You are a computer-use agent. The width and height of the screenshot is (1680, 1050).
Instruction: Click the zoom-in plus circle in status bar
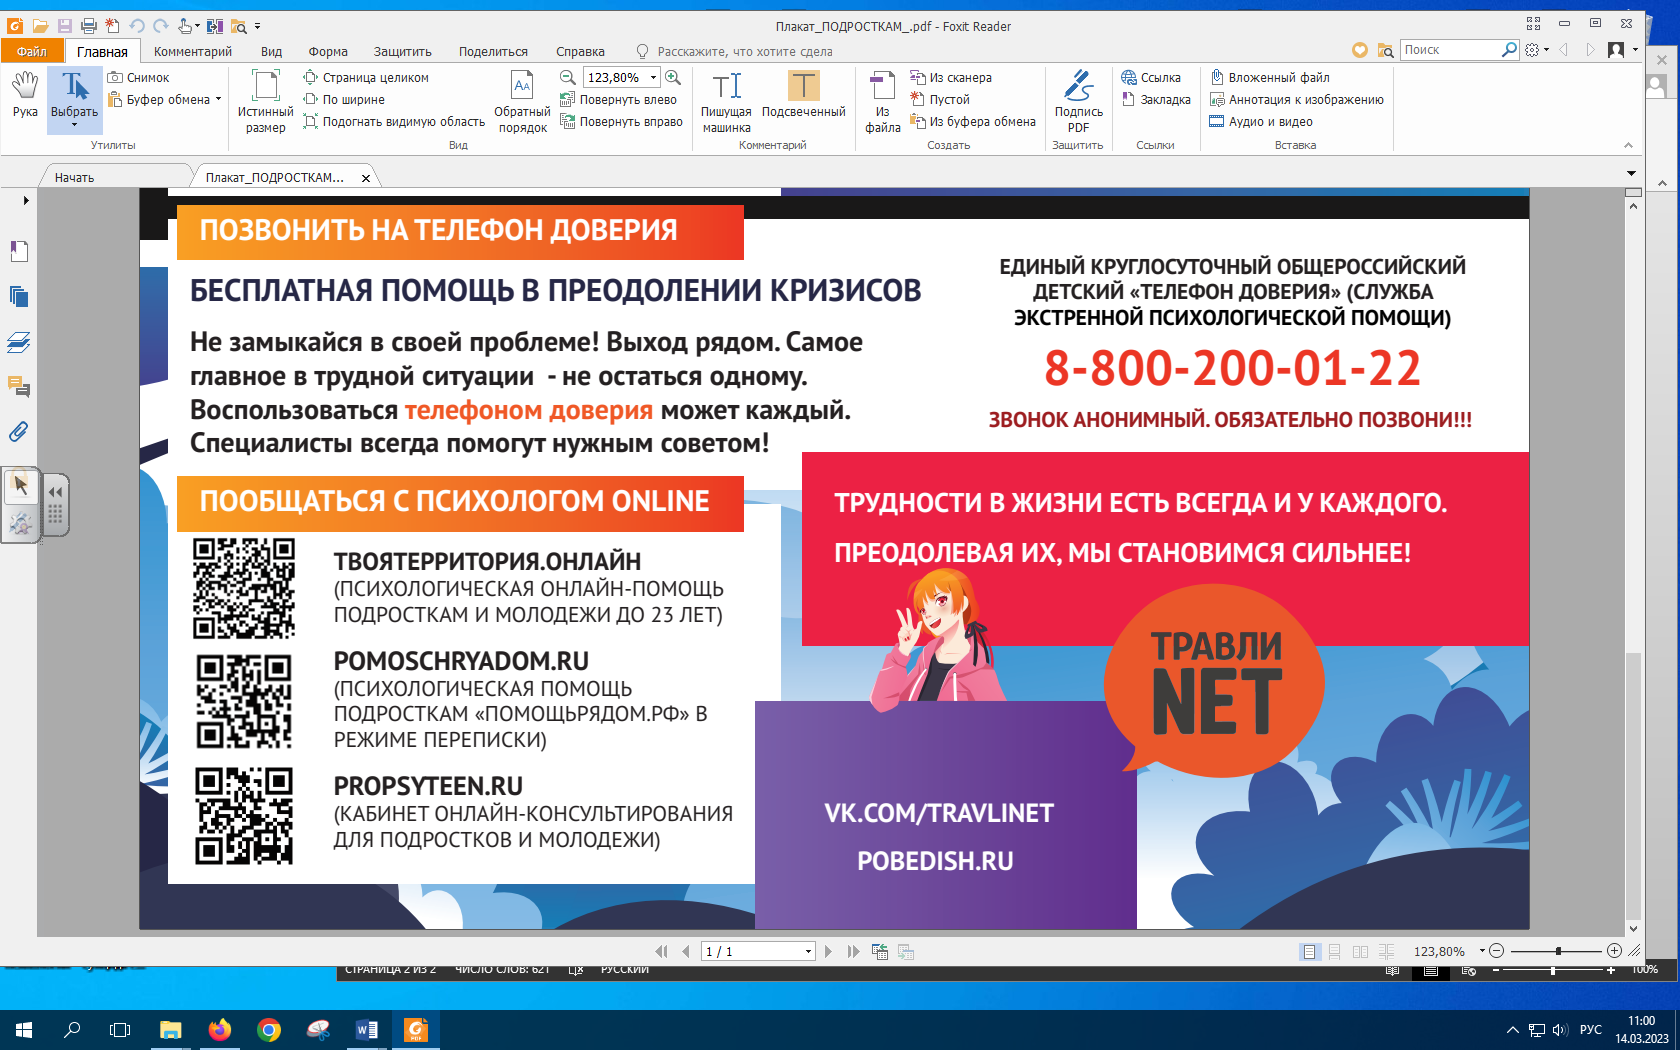coord(1614,951)
